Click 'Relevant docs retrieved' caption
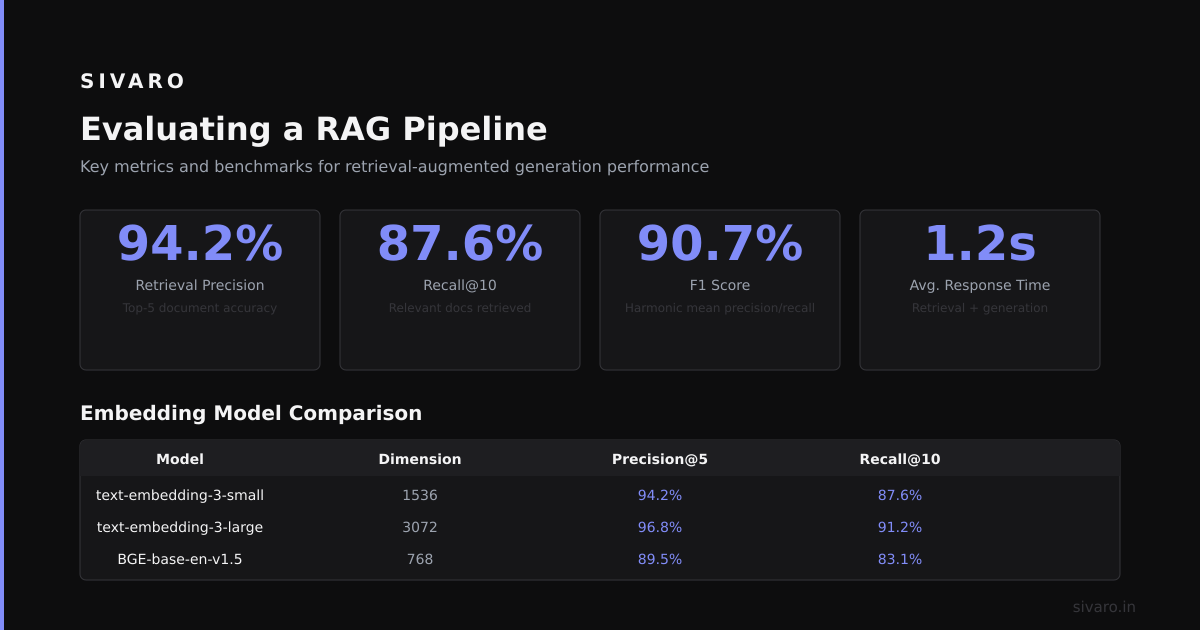 [460, 308]
